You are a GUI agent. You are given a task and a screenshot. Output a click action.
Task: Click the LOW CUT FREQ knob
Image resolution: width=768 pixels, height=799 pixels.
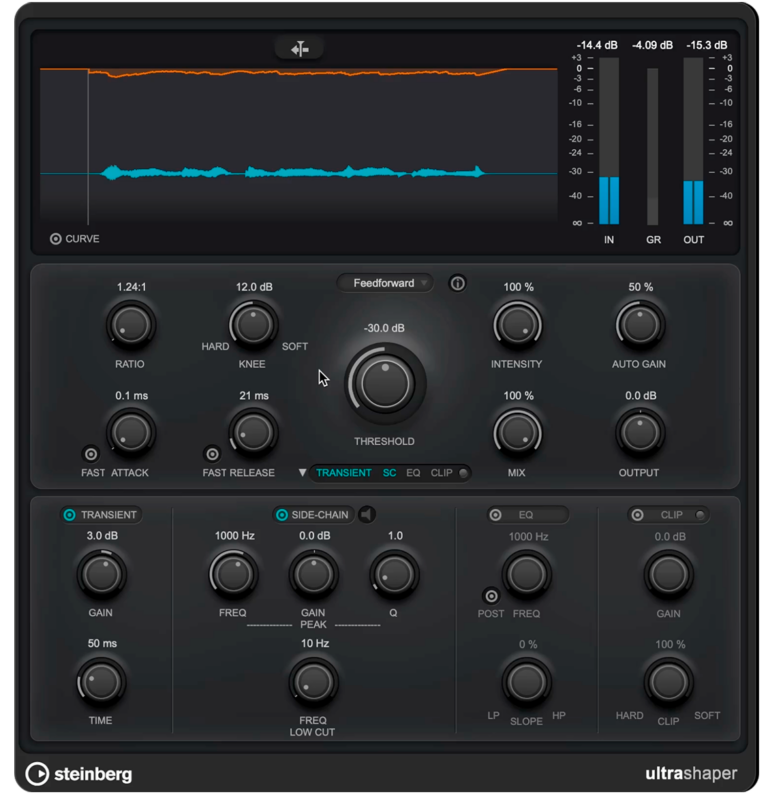(313, 682)
